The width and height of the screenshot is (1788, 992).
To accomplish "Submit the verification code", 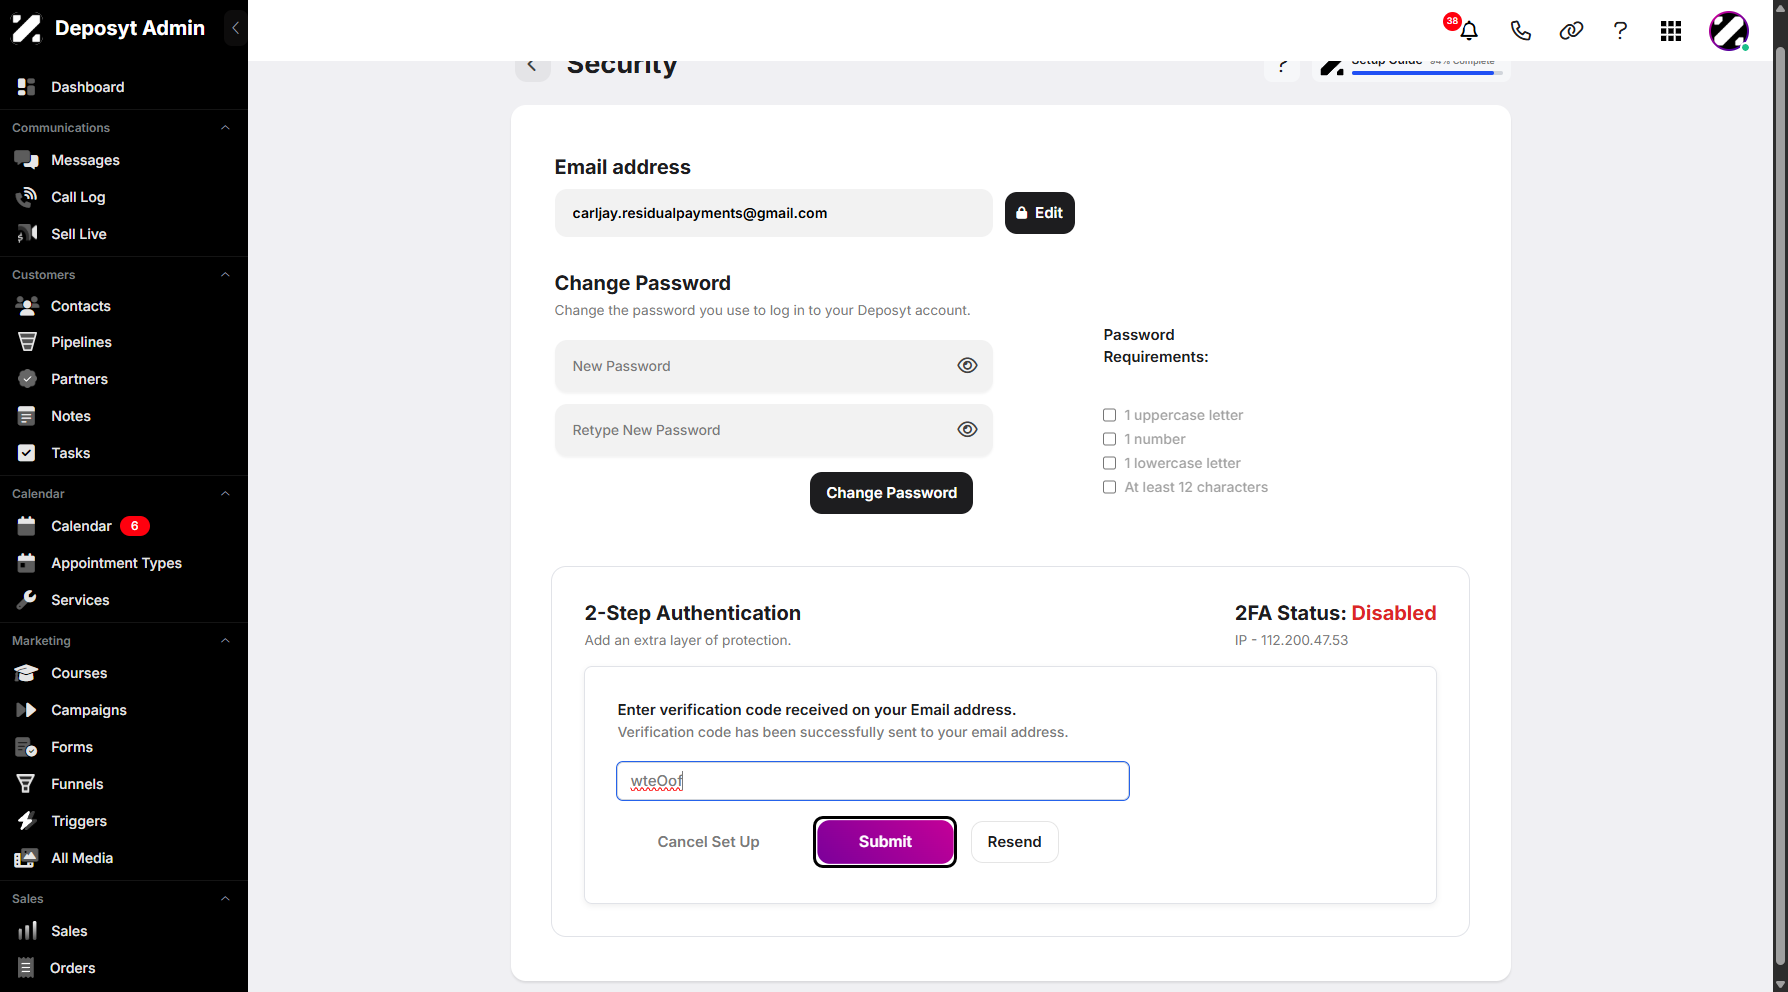I will pyautogui.click(x=885, y=842).
